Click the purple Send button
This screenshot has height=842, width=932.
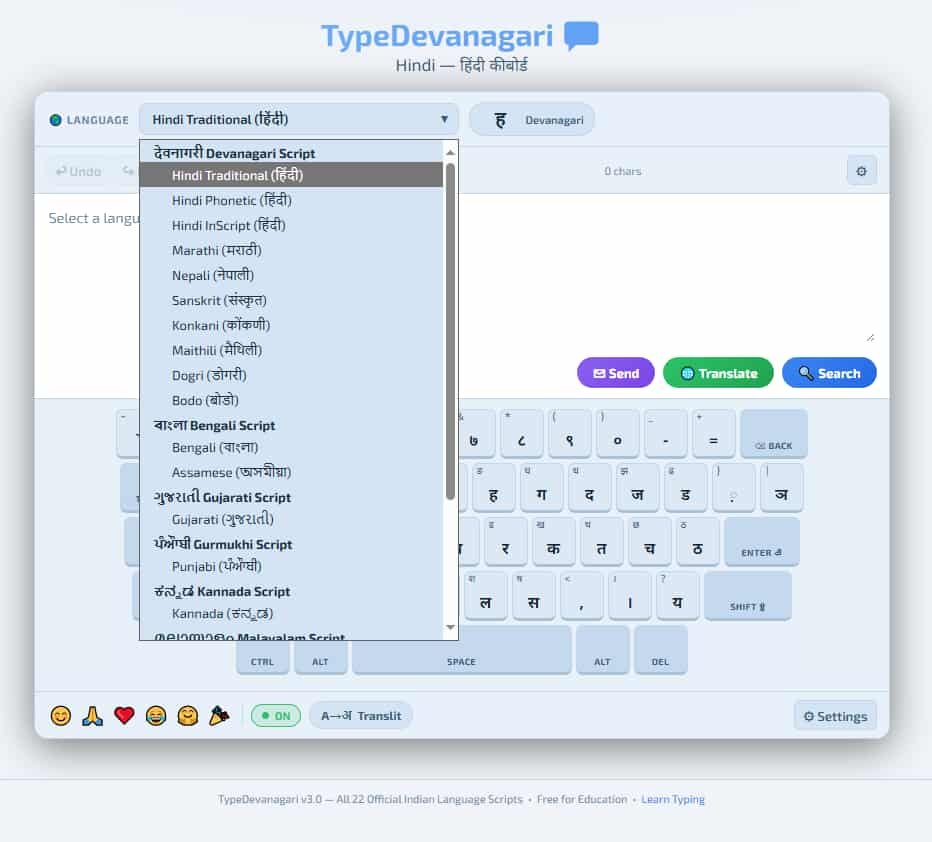(616, 373)
